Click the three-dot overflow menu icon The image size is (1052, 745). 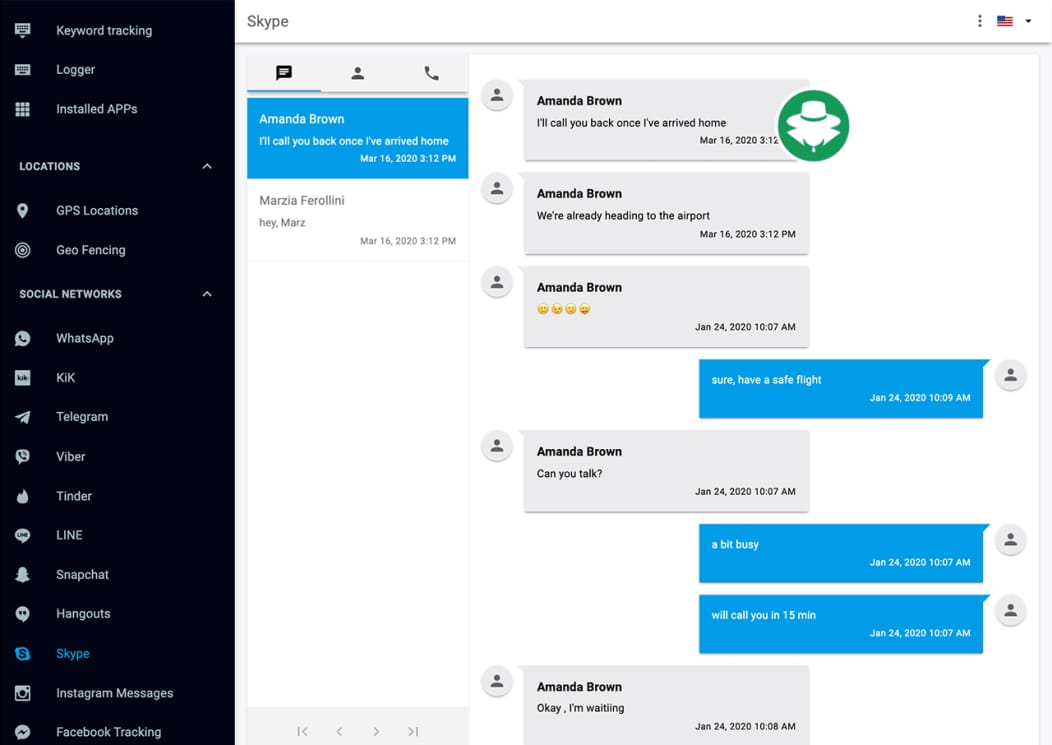(980, 20)
